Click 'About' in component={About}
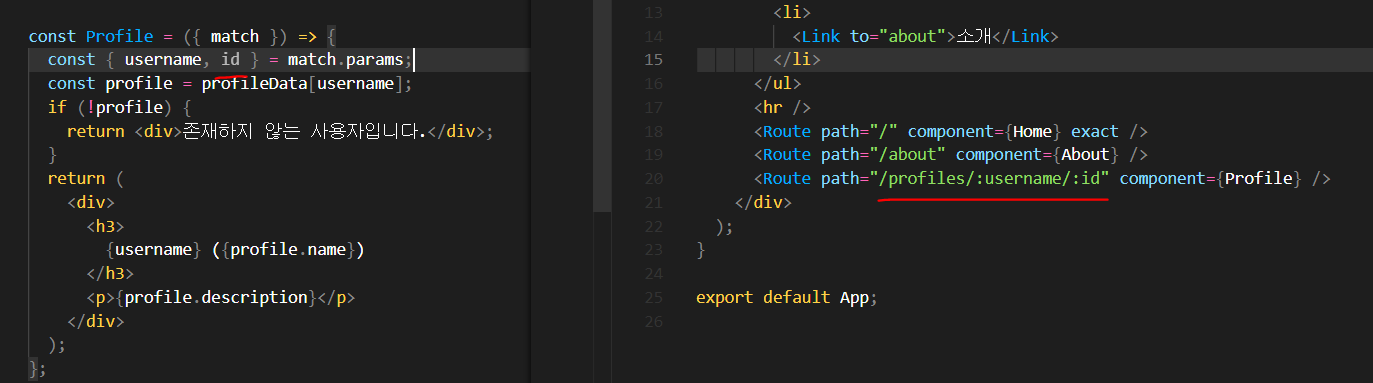Image resolution: width=1373 pixels, height=383 pixels. coord(1085,155)
